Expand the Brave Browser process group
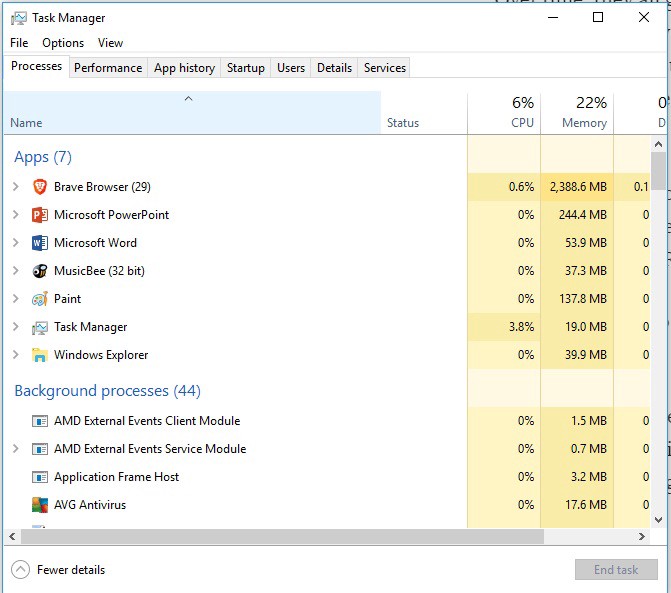Screen dimensions: 671x593 (x=15, y=187)
